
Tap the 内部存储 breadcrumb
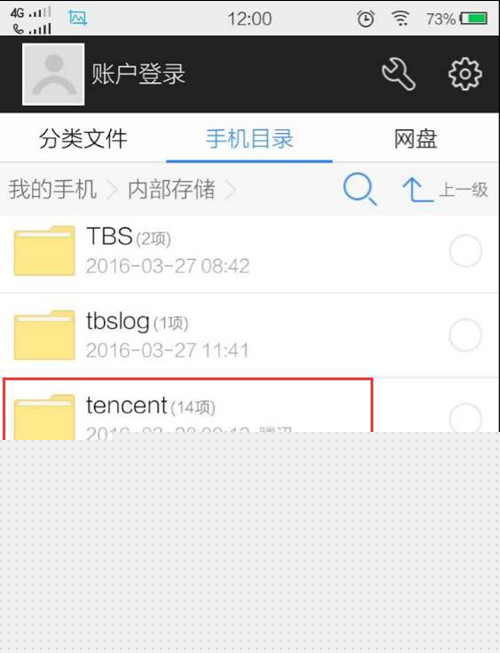pos(171,189)
